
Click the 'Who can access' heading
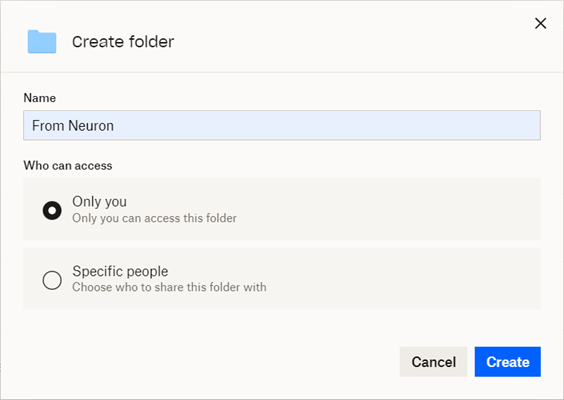[68, 165]
